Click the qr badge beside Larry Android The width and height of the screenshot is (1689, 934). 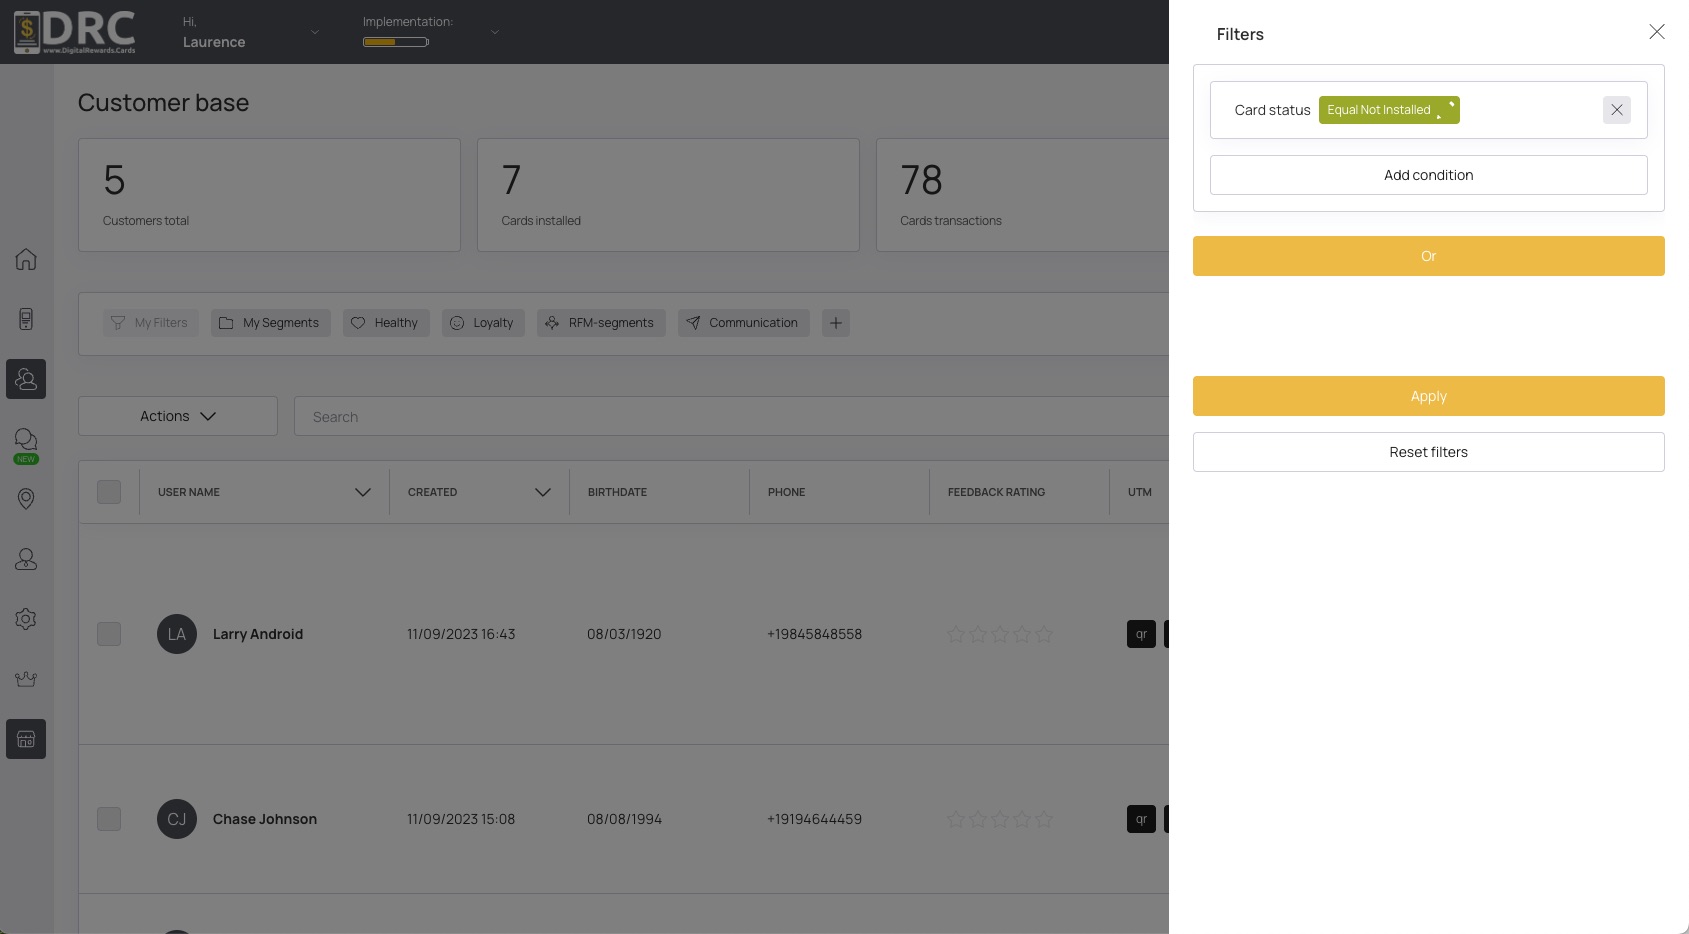point(1141,634)
